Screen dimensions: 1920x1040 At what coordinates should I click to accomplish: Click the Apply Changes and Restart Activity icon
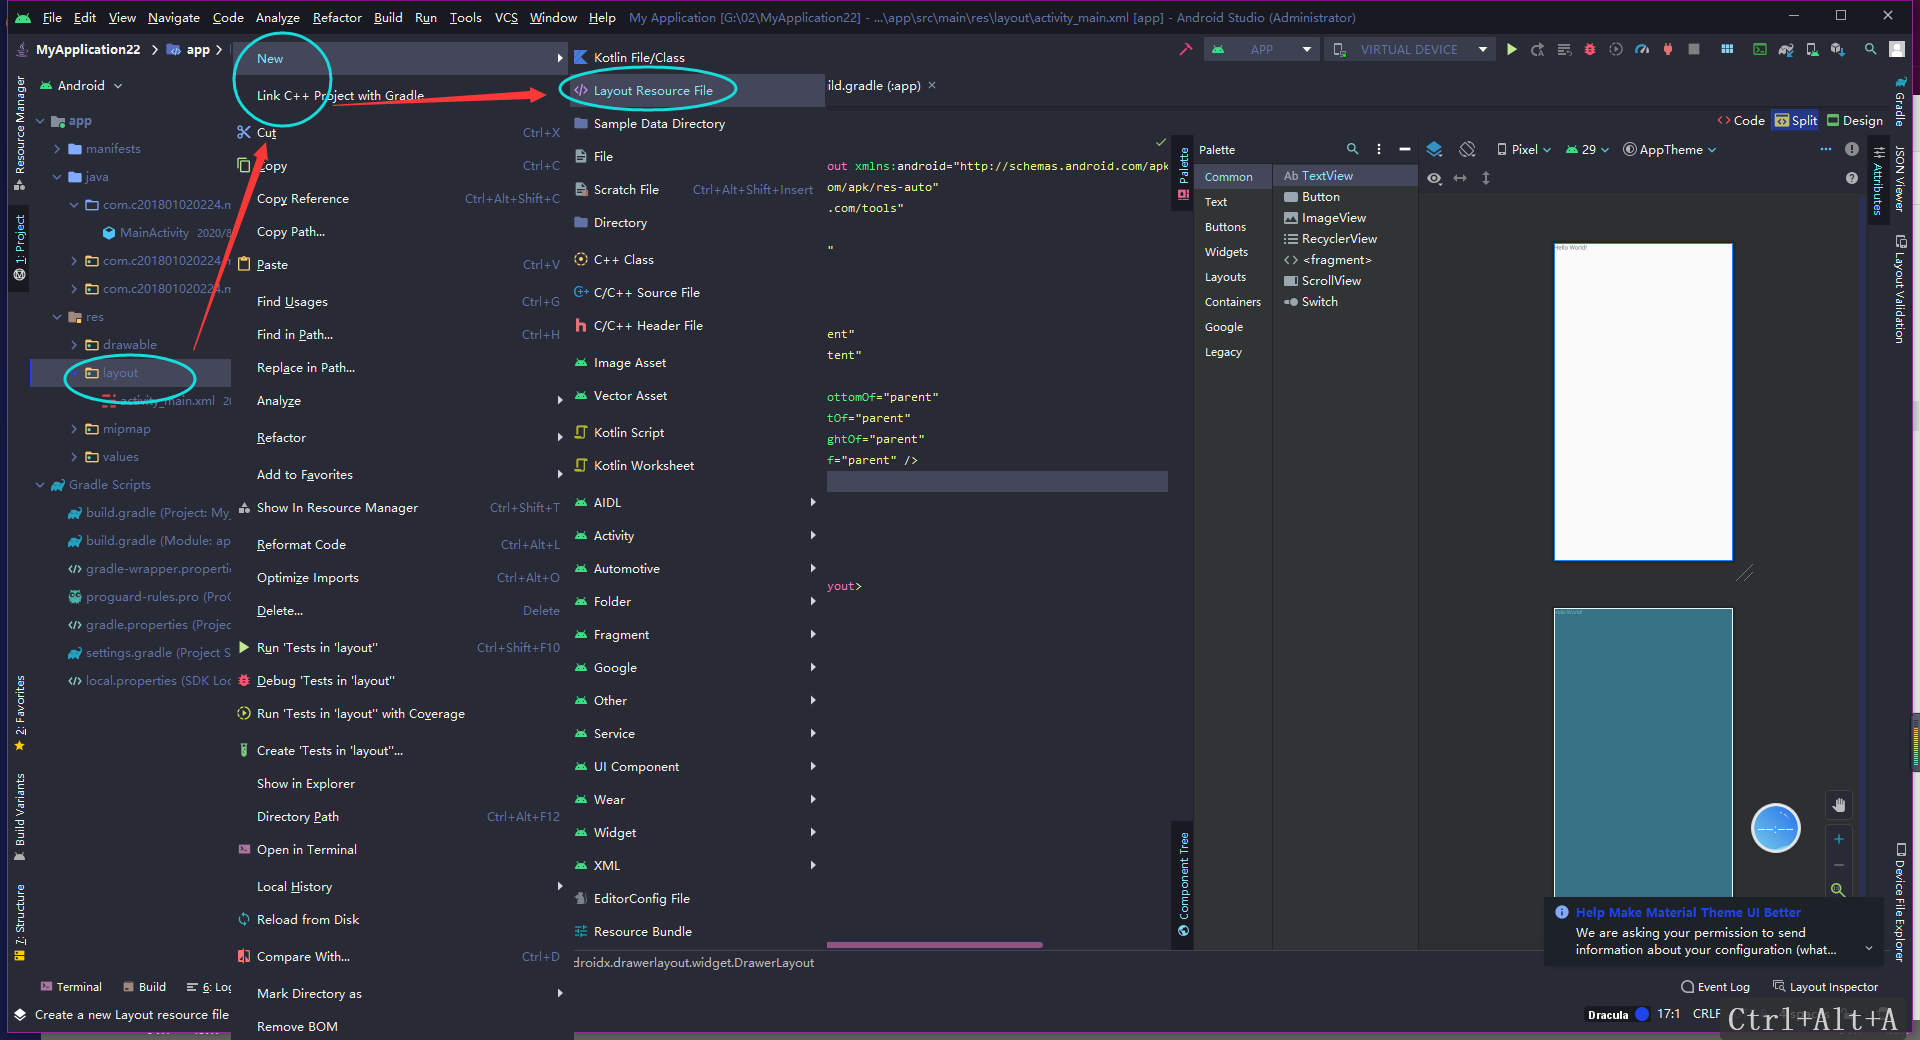(1538, 49)
